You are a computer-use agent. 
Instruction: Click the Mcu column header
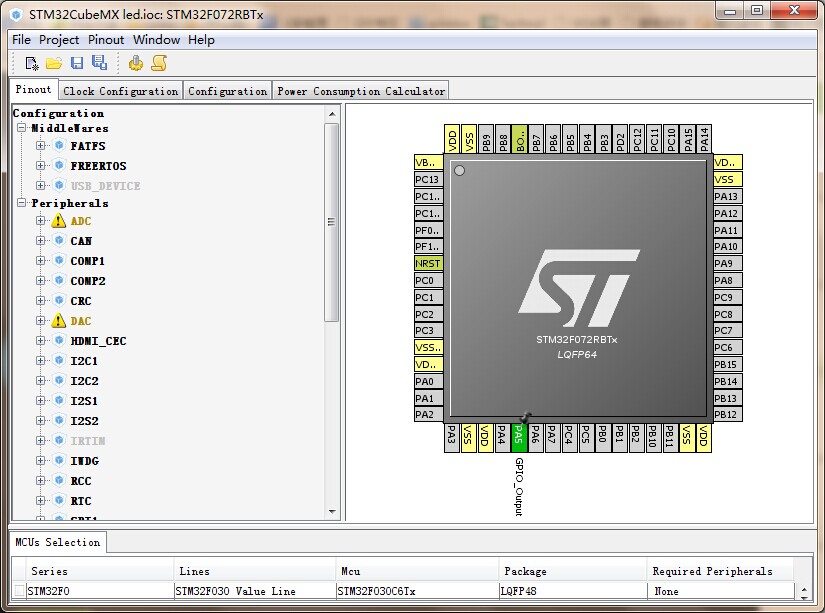[417, 571]
